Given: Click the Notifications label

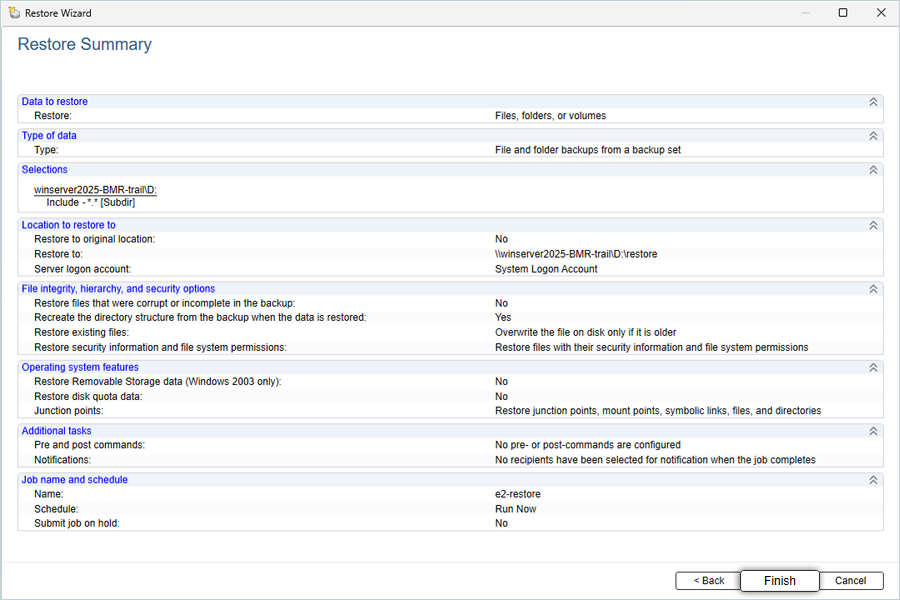Looking at the screenshot, I should [63, 460].
